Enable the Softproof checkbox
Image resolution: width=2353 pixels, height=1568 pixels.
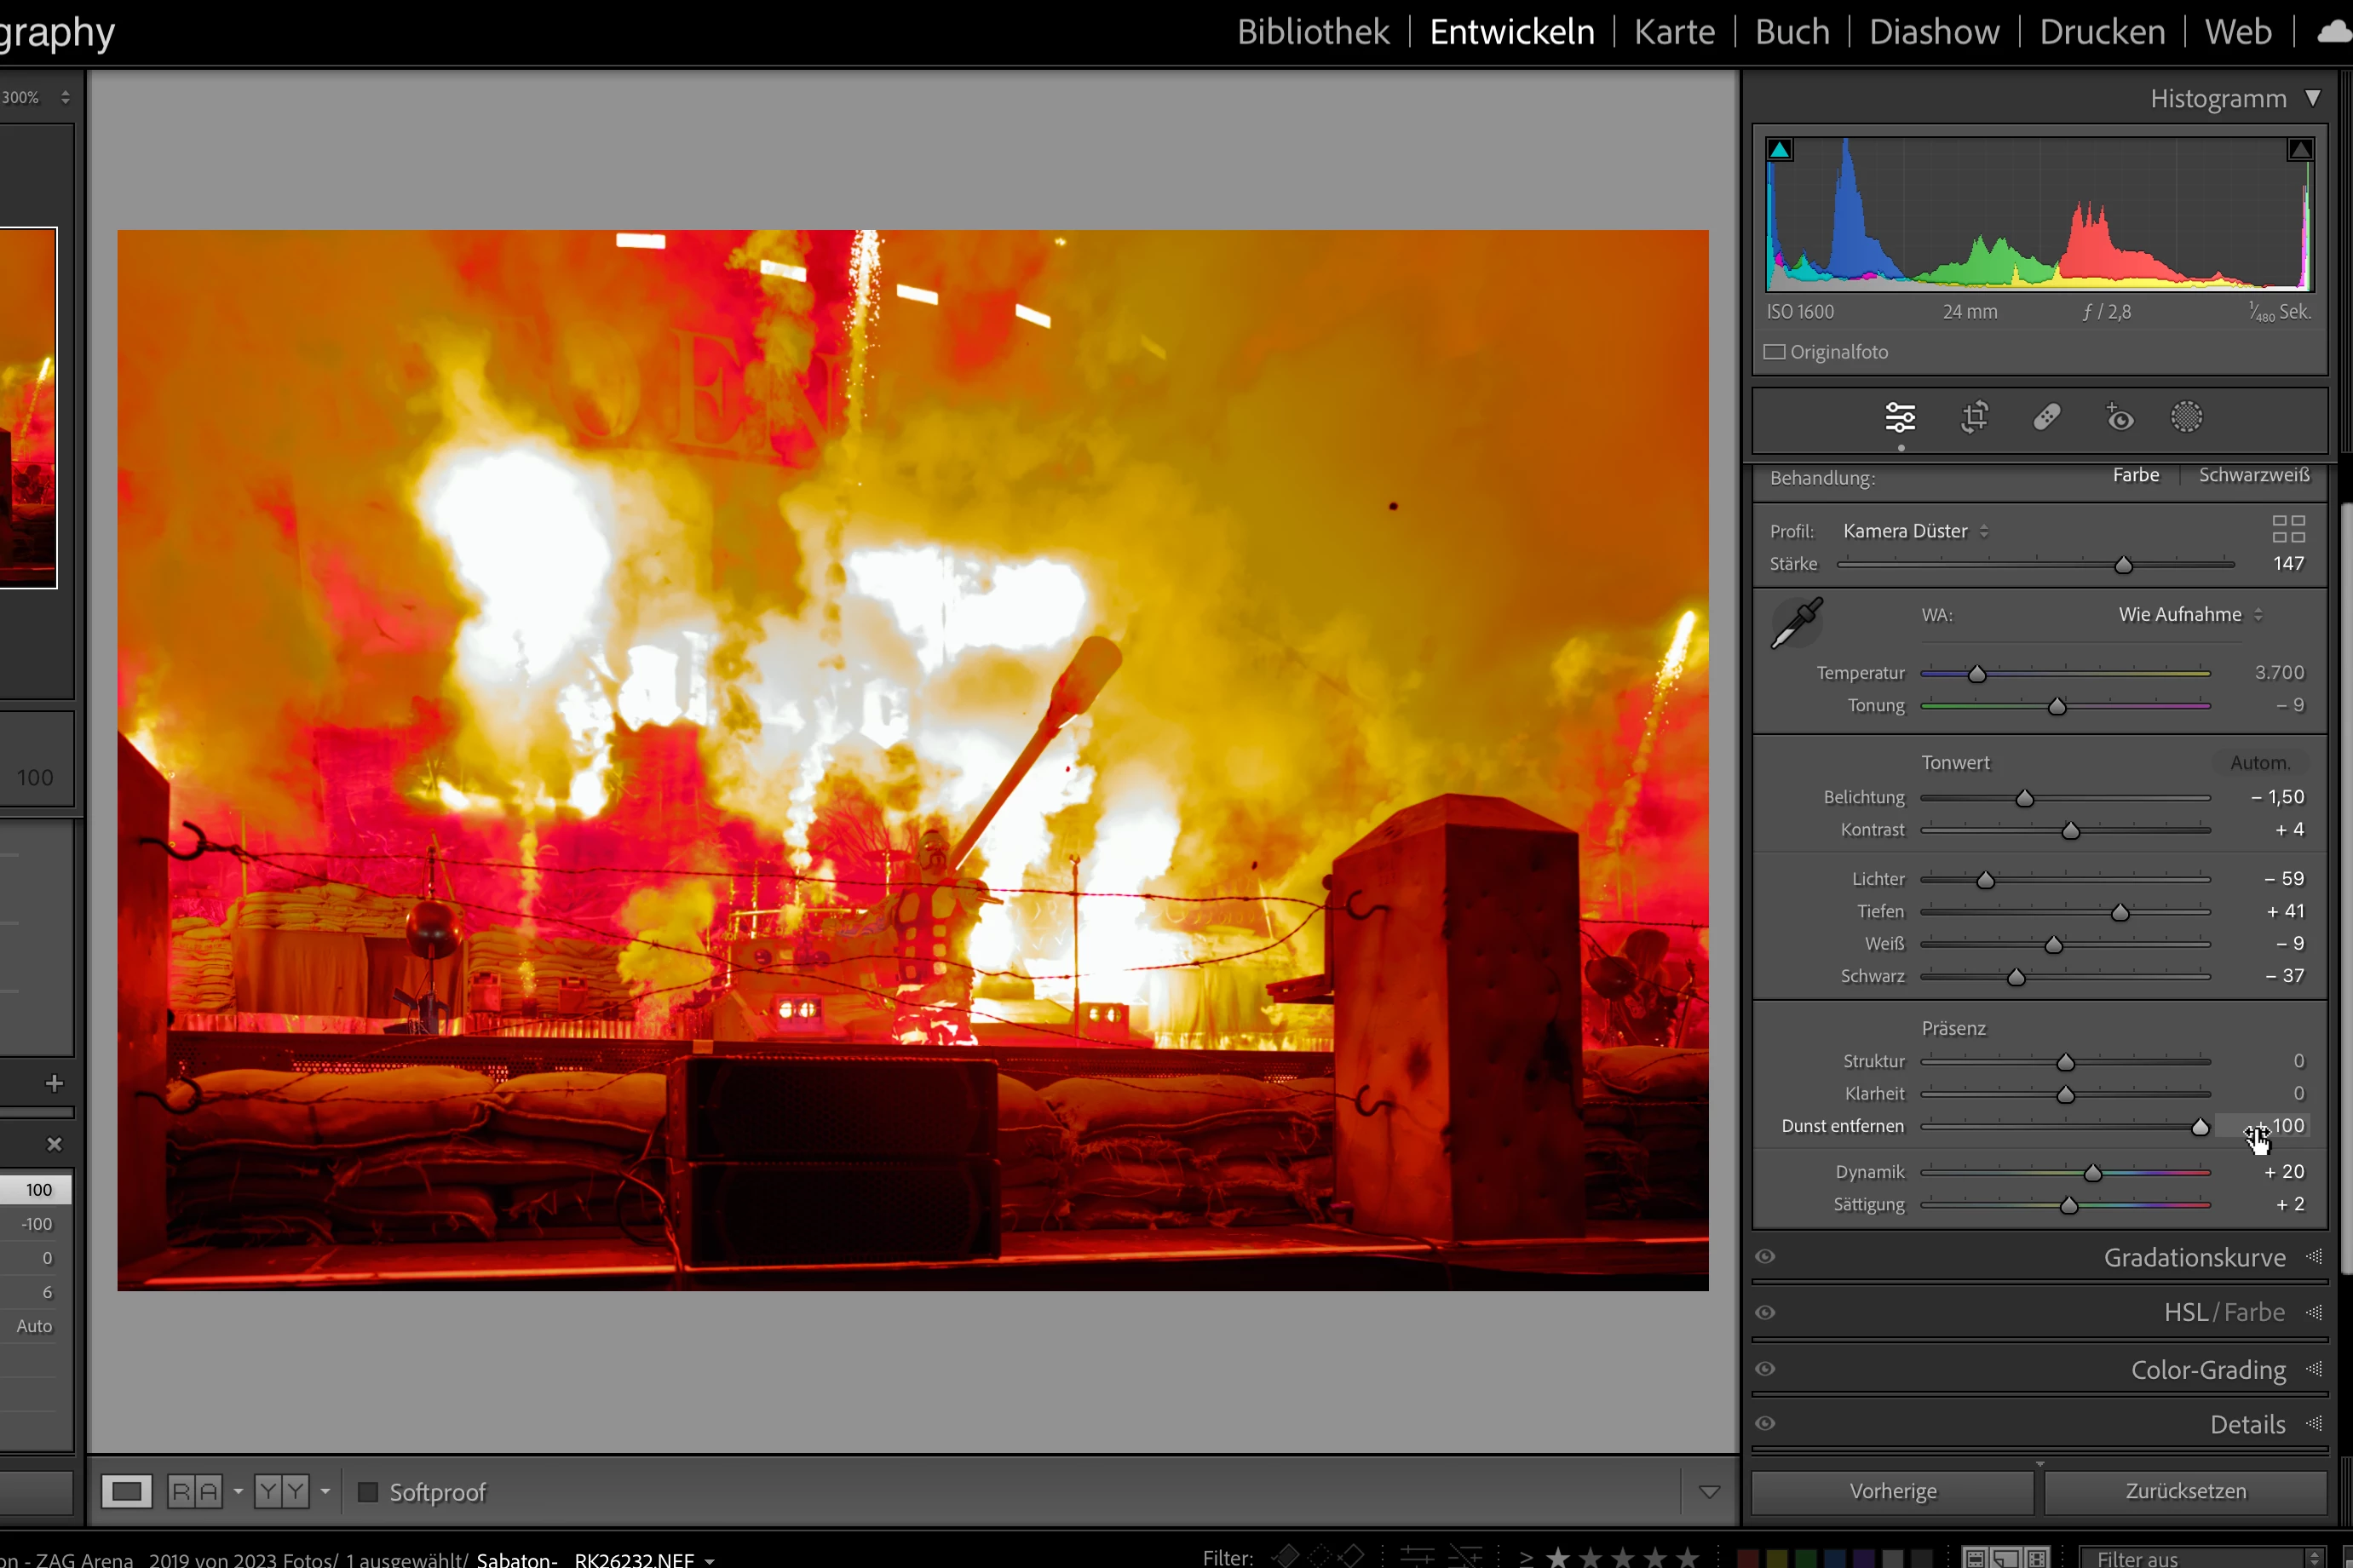(368, 1492)
